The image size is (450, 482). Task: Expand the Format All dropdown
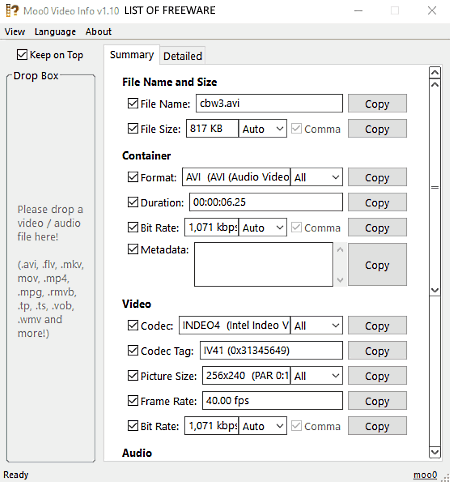click(316, 177)
